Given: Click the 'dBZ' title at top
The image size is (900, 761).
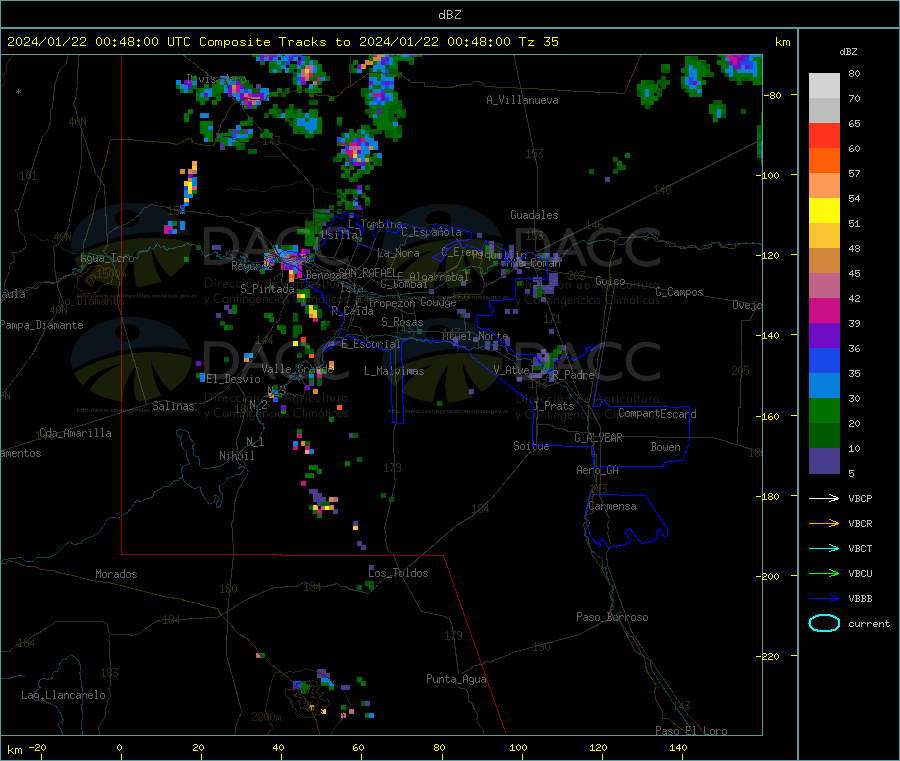Looking at the screenshot, I should tap(449, 15).
